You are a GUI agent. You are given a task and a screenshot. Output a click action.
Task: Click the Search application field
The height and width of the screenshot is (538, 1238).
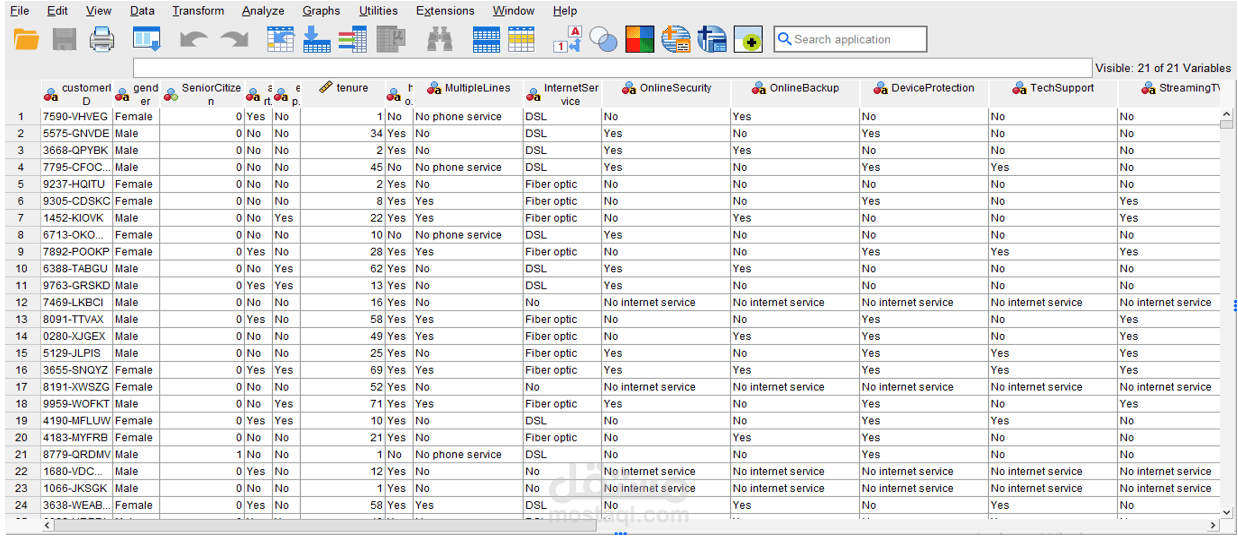(850, 39)
